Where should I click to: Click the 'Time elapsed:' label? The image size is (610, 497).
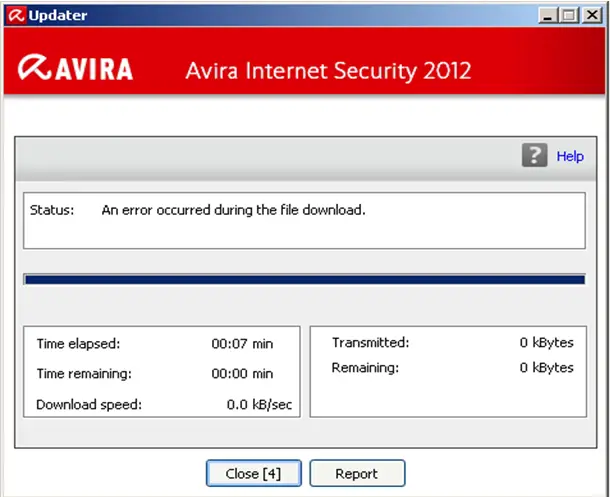[x=78, y=344]
